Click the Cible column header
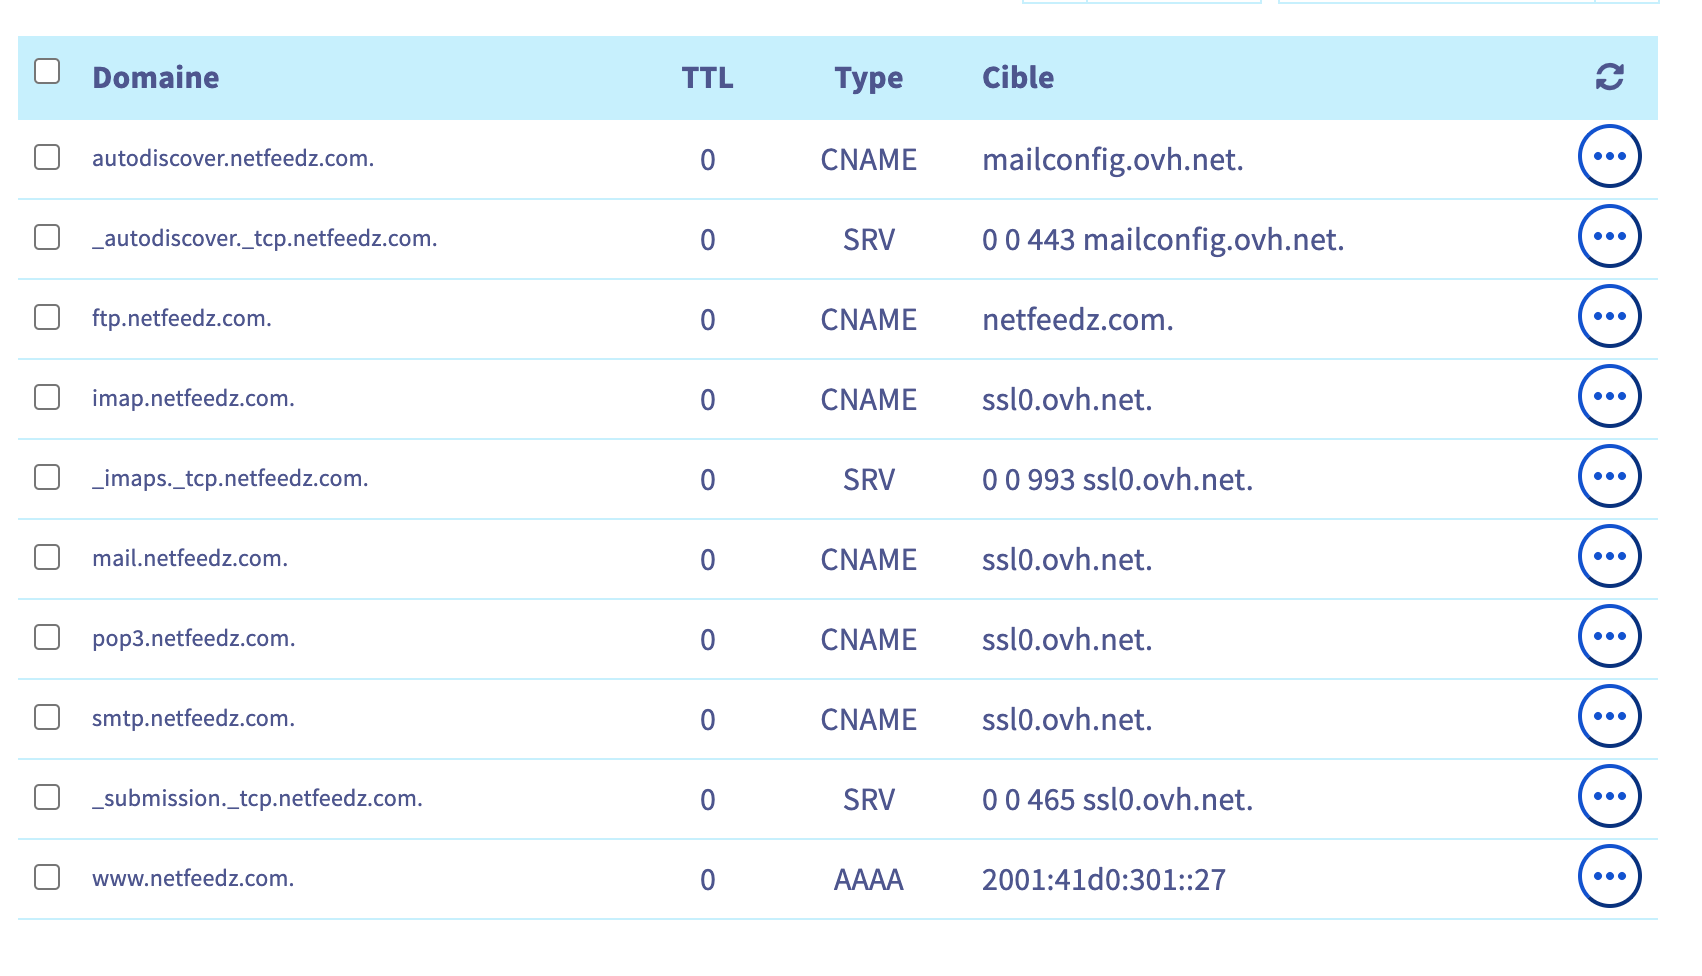 1017,78
